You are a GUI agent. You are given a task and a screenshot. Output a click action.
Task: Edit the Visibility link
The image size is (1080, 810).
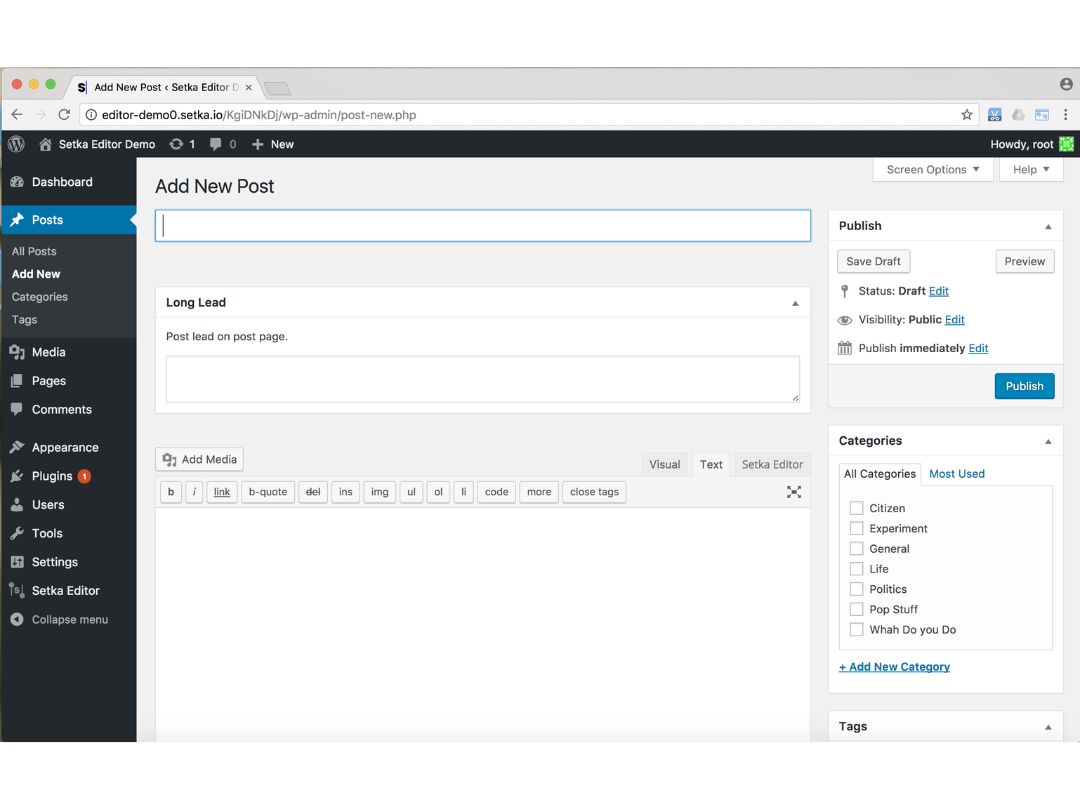(954, 320)
